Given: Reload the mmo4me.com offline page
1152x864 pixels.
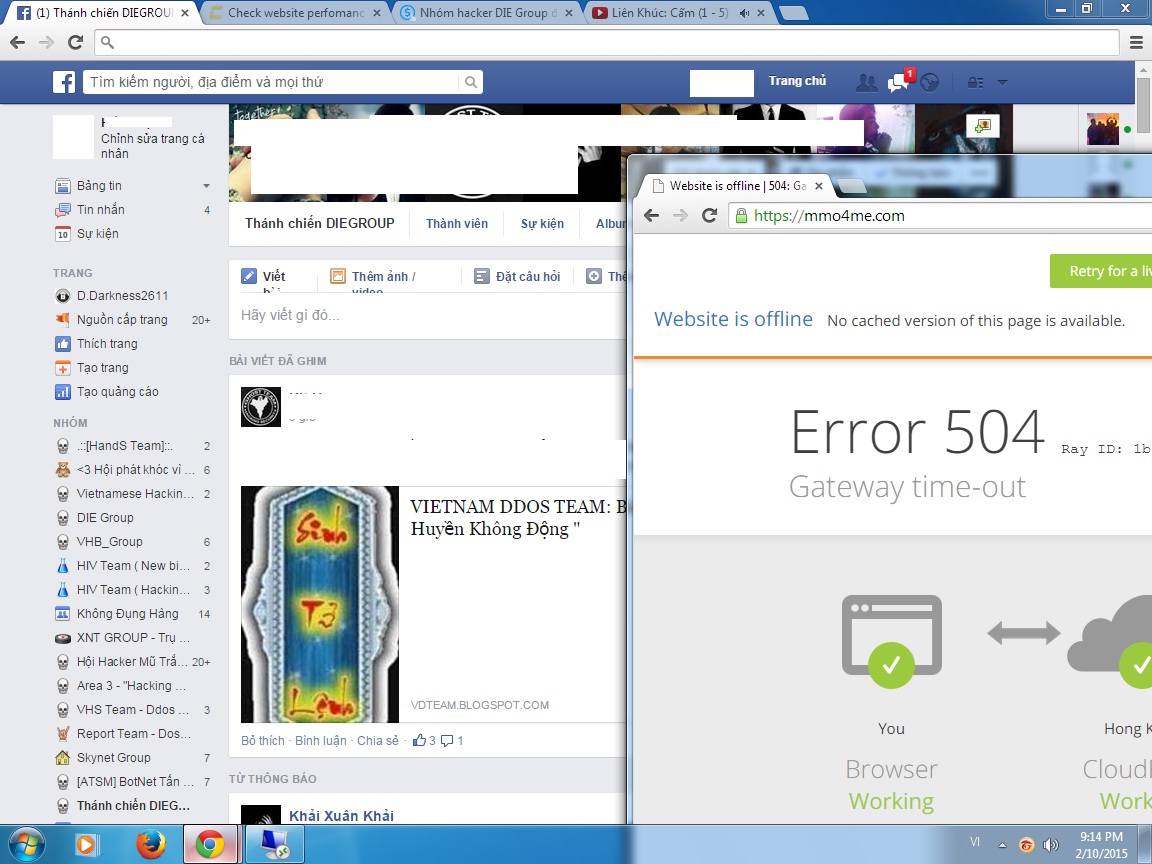Looking at the screenshot, I should tap(709, 215).
